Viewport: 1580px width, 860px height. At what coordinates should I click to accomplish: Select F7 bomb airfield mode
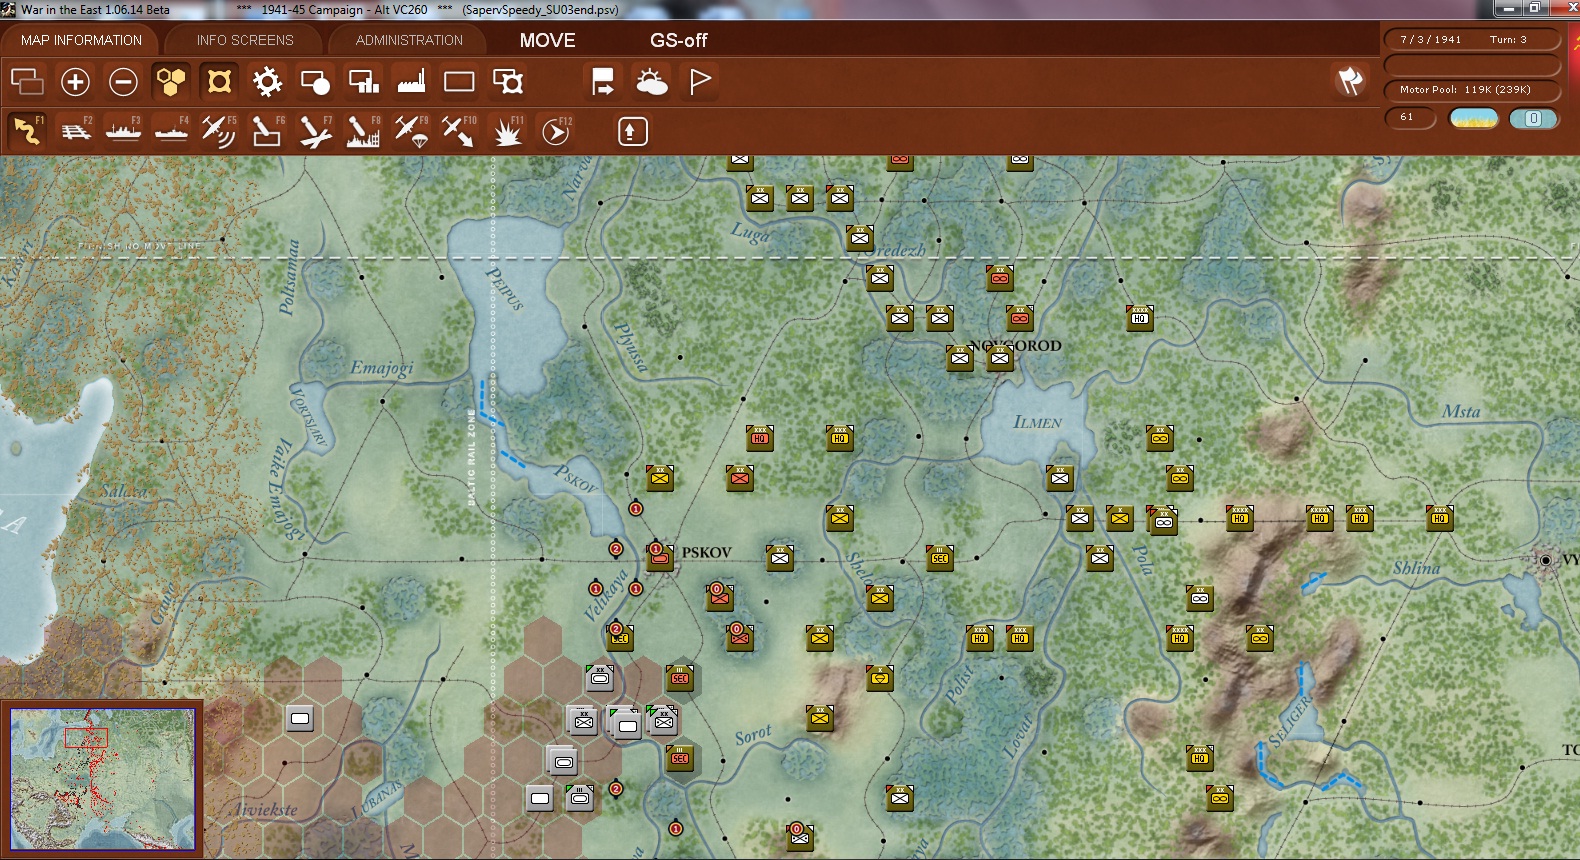pos(315,131)
